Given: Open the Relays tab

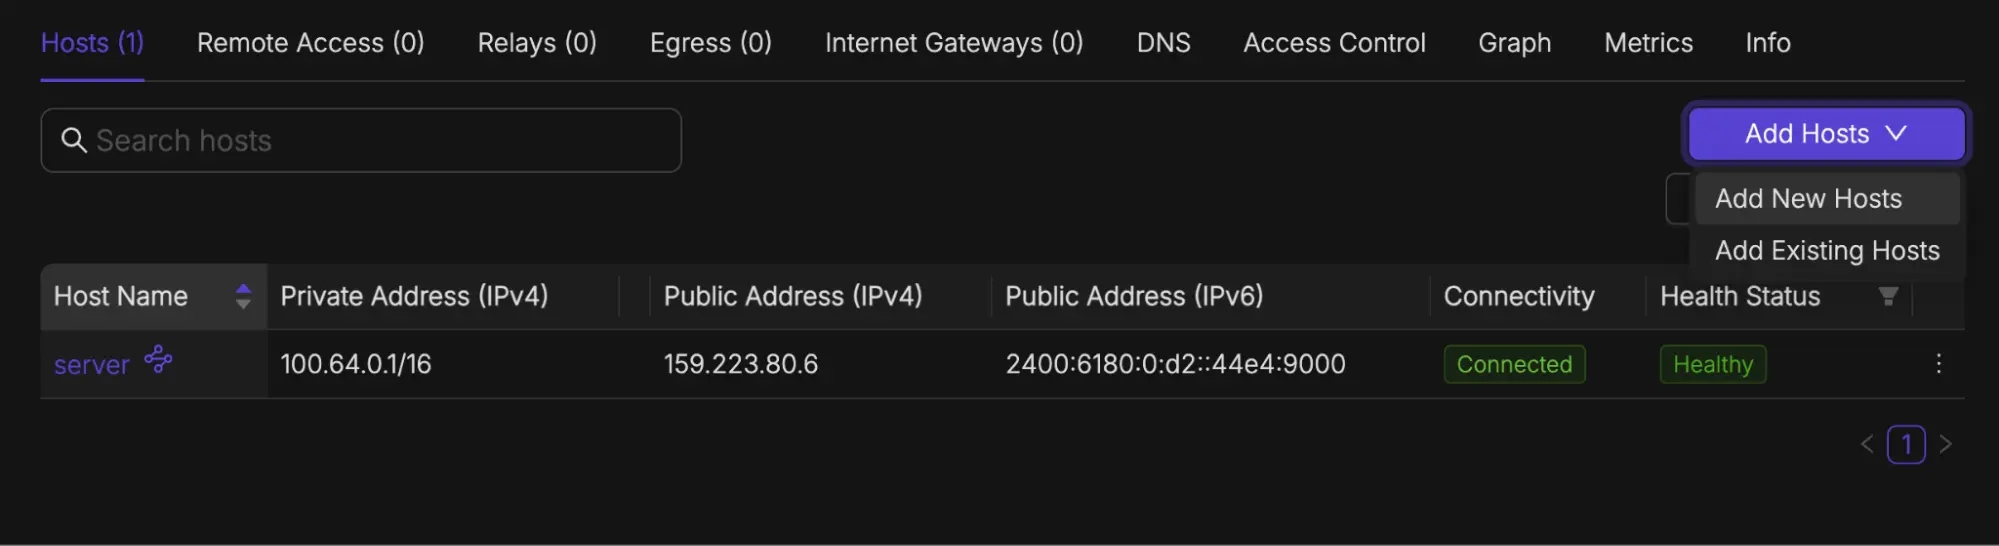Looking at the screenshot, I should pyautogui.click(x=537, y=43).
